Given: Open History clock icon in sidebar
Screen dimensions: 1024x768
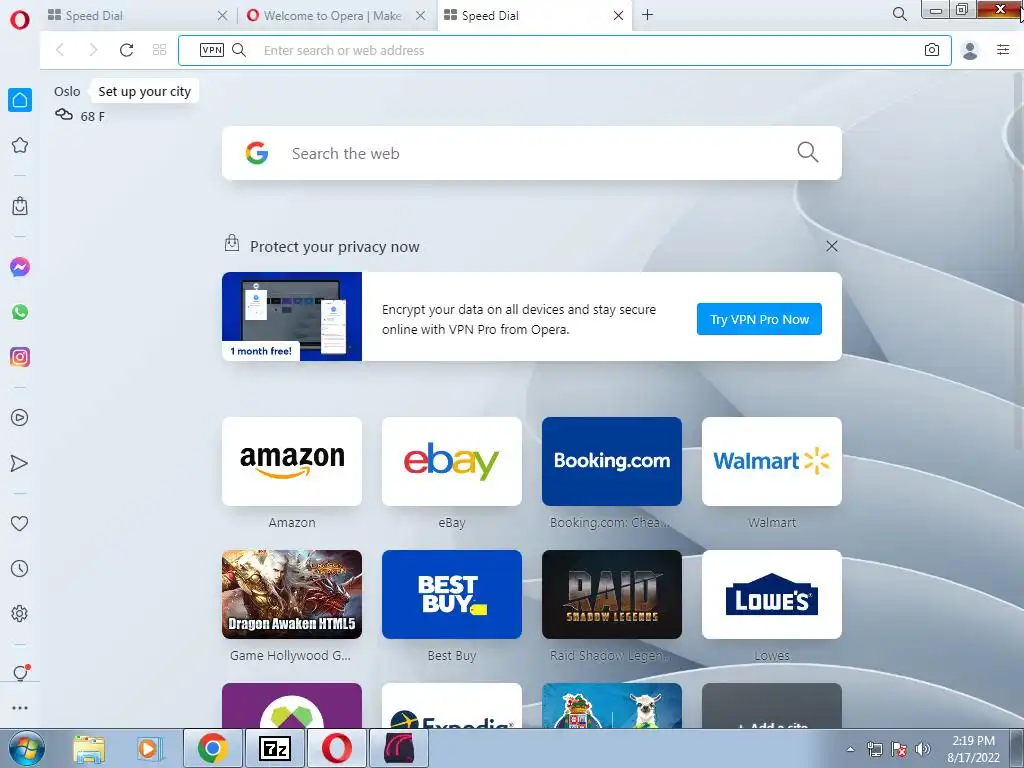Looking at the screenshot, I should tap(20, 568).
